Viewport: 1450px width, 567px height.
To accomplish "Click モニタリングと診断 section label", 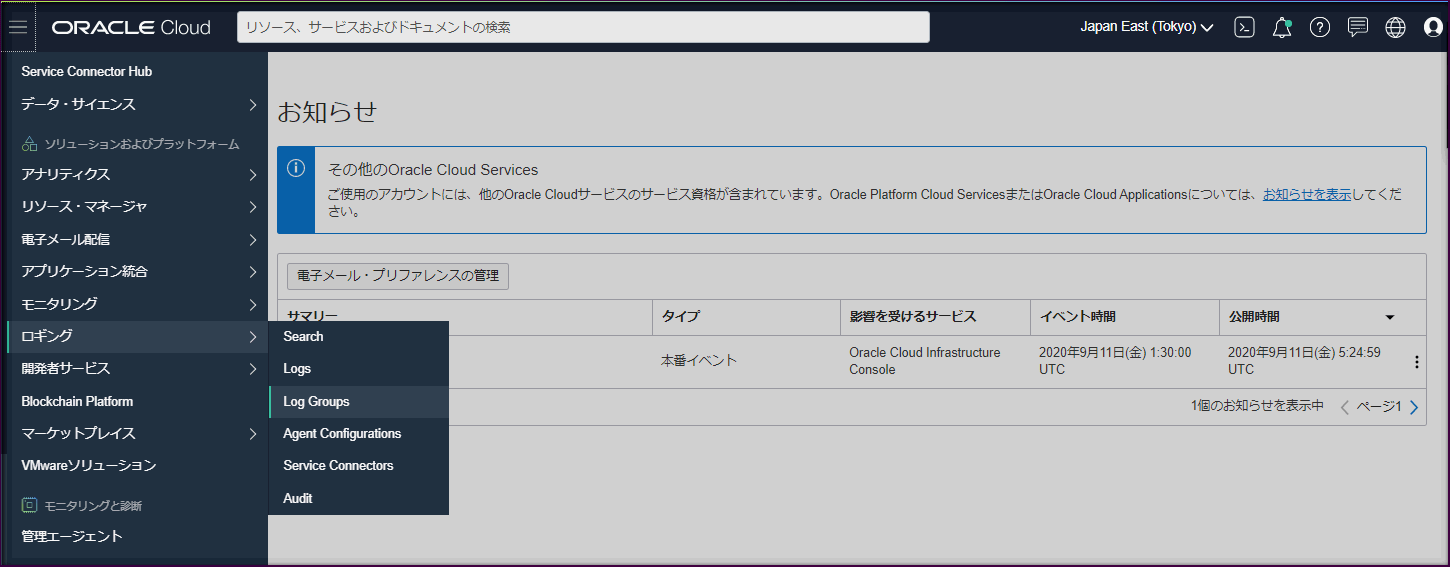I will pyautogui.click(x=93, y=506).
